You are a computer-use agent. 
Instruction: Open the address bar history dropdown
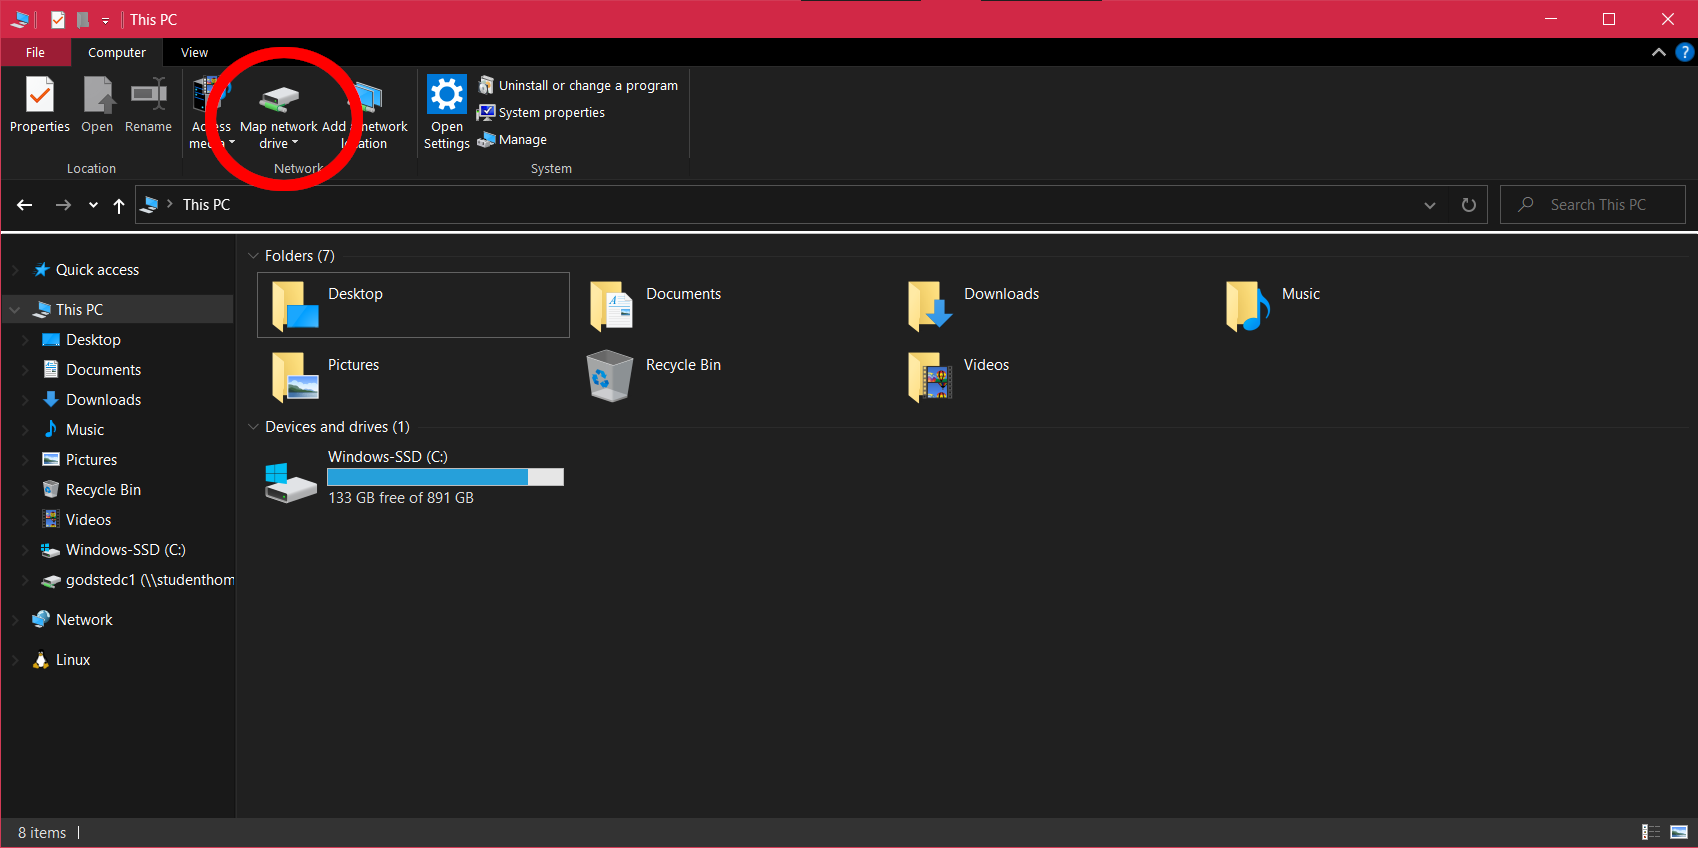click(x=1430, y=205)
